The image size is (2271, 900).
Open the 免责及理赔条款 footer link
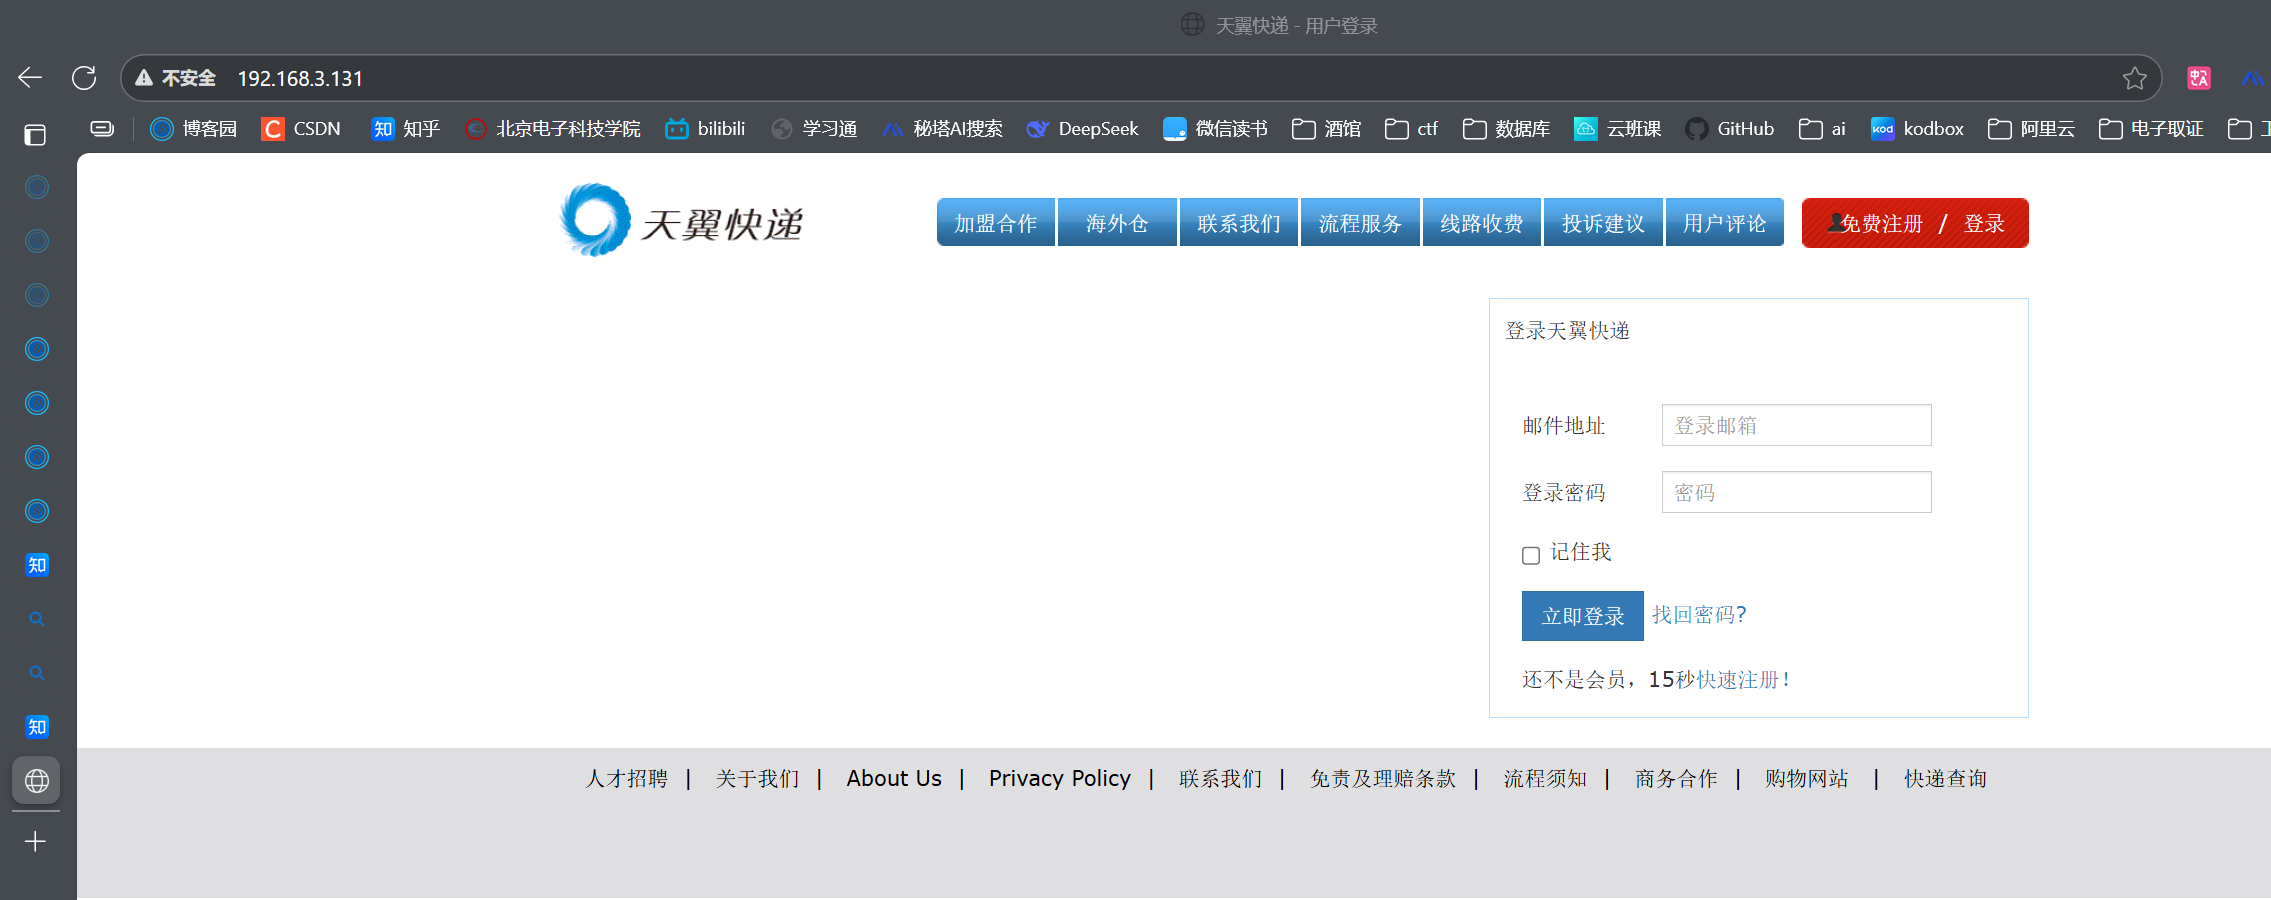point(1383,779)
